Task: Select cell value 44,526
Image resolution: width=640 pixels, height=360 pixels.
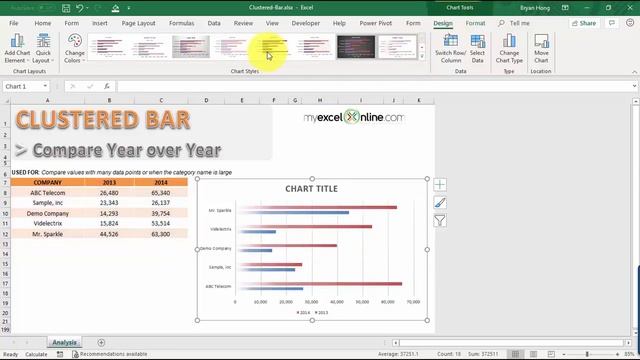Action: click(x=109, y=234)
